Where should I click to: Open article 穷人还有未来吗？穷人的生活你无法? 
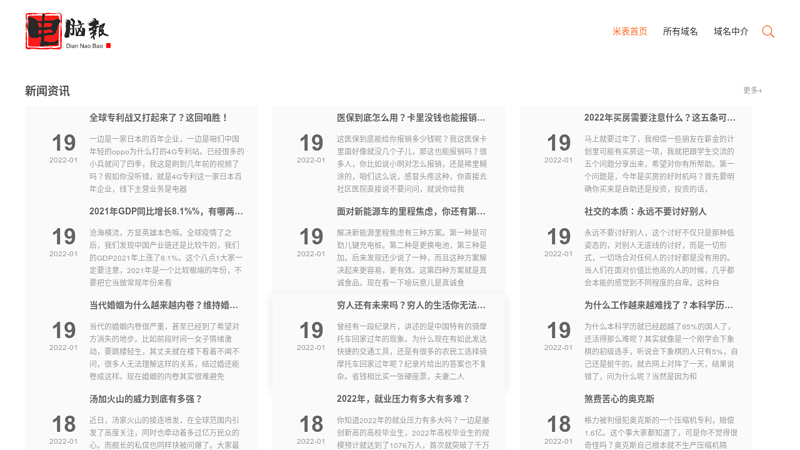411,306
